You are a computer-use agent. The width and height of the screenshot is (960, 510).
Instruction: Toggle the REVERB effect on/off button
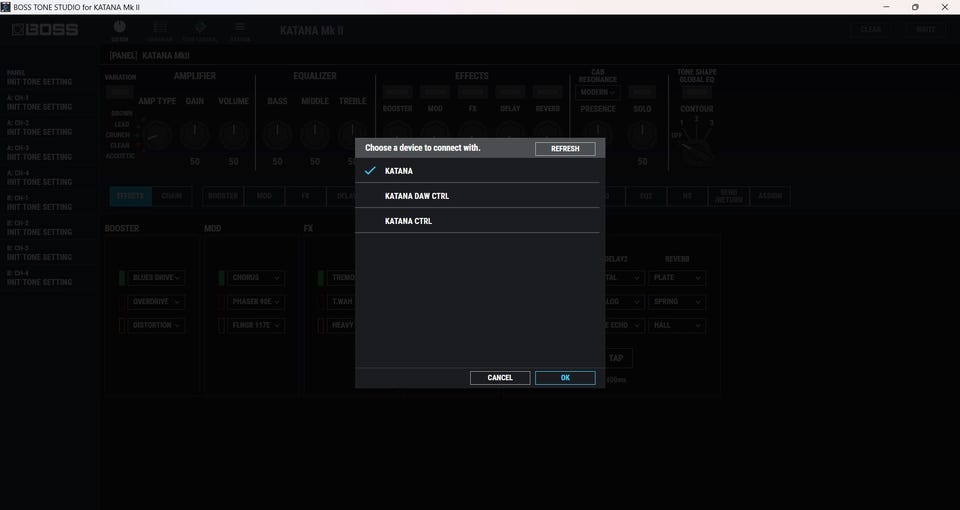(547, 92)
